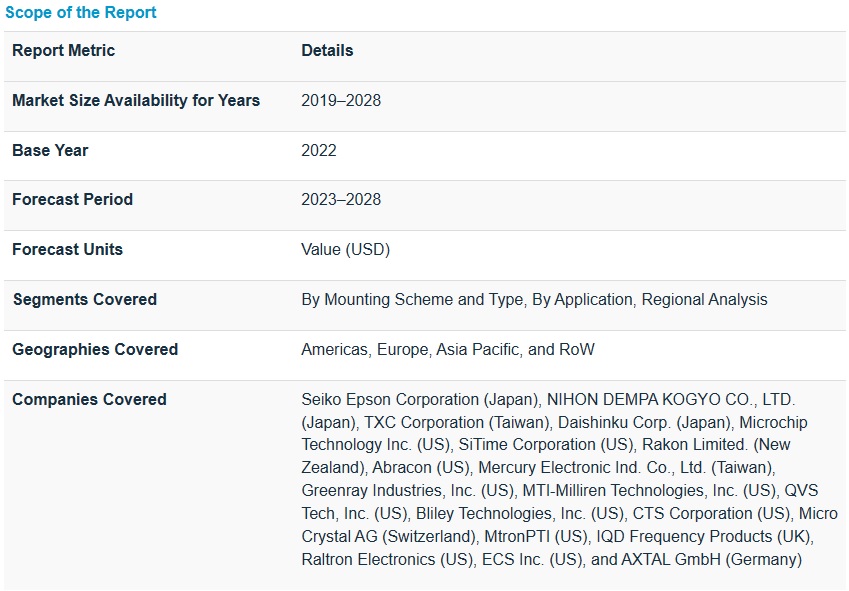Click the 'Value (USD)' cell
This screenshot has height=591, width=849.
[x=345, y=250]
